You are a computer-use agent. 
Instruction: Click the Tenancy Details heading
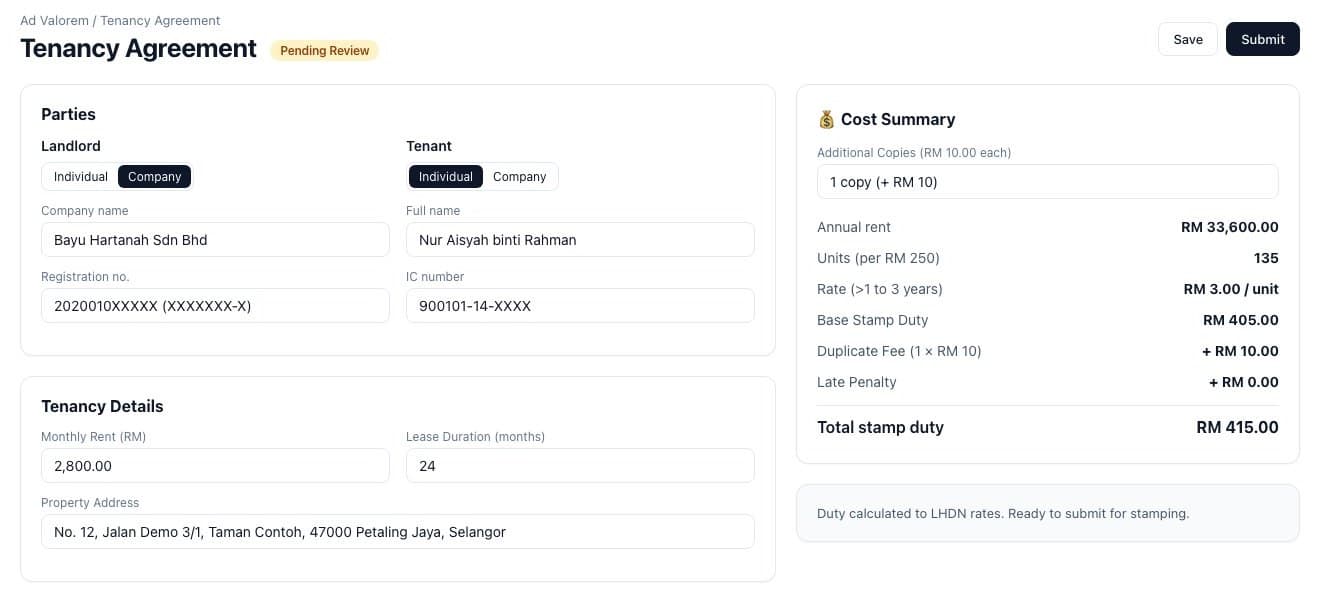click(x=102, y=406)
